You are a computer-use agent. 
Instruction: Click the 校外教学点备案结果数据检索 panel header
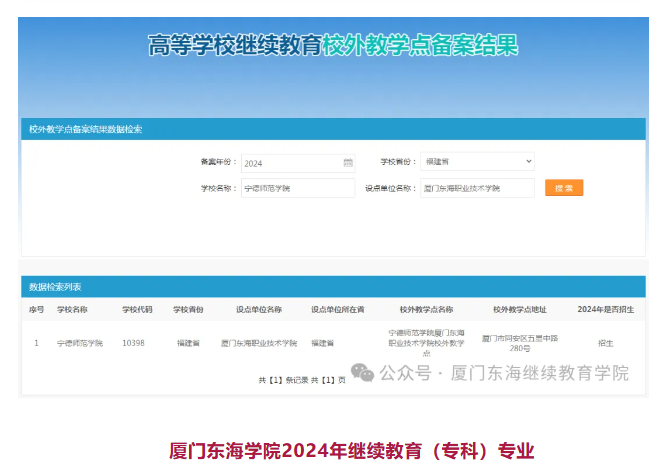click(x=85, y=129)
